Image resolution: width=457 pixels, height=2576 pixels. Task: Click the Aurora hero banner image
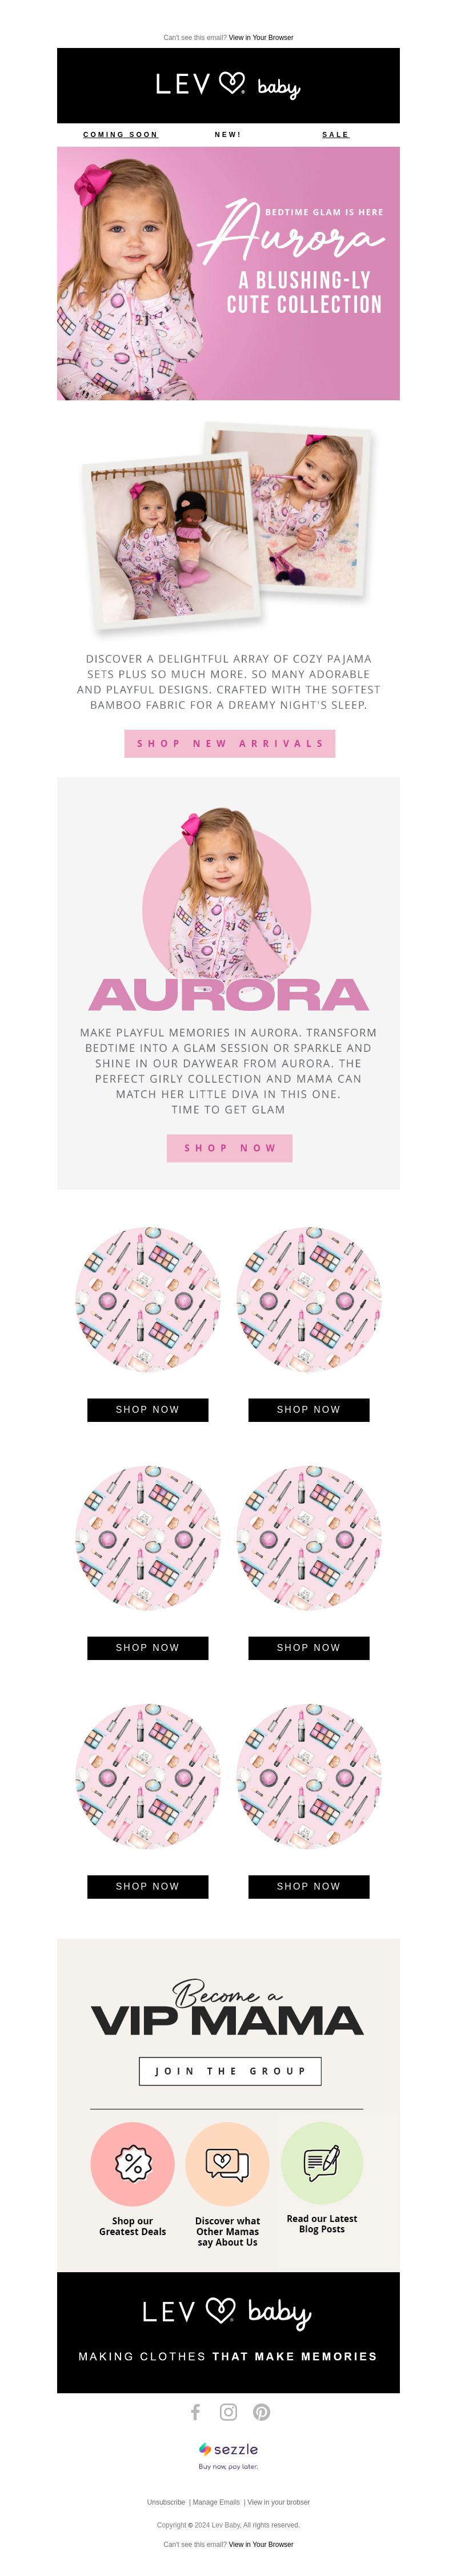tap(228, 273)
